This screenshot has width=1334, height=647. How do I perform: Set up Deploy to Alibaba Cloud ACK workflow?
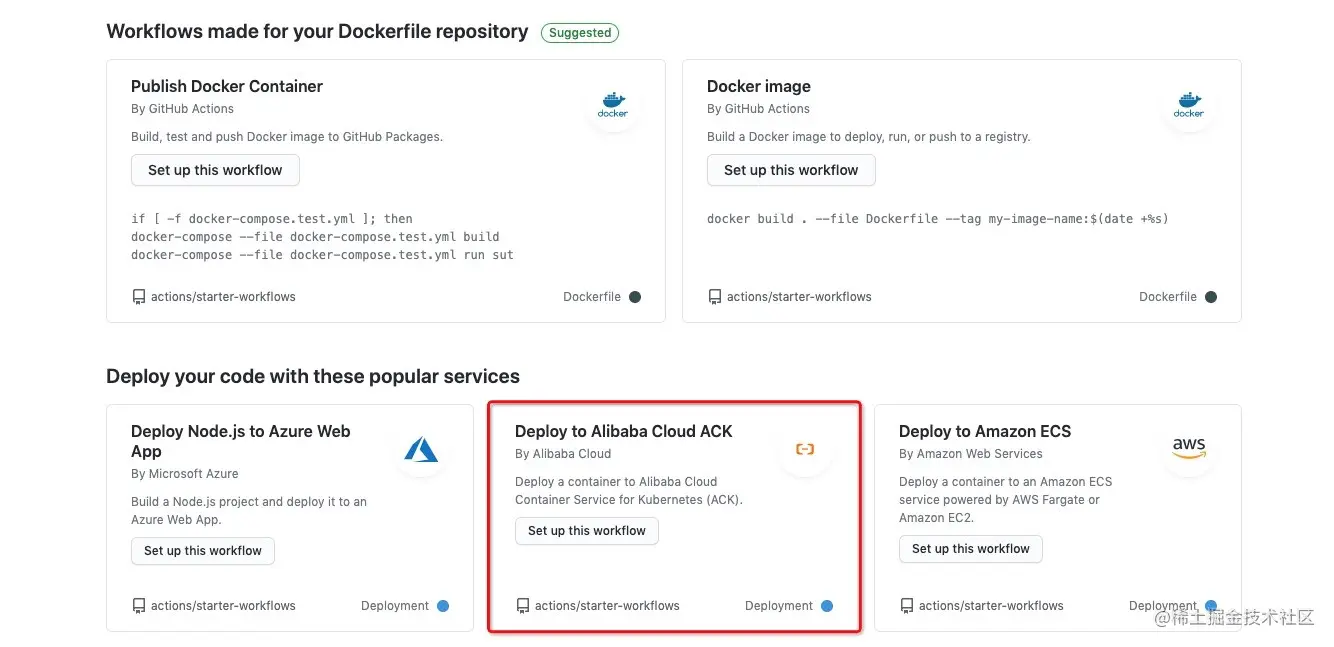587,531
